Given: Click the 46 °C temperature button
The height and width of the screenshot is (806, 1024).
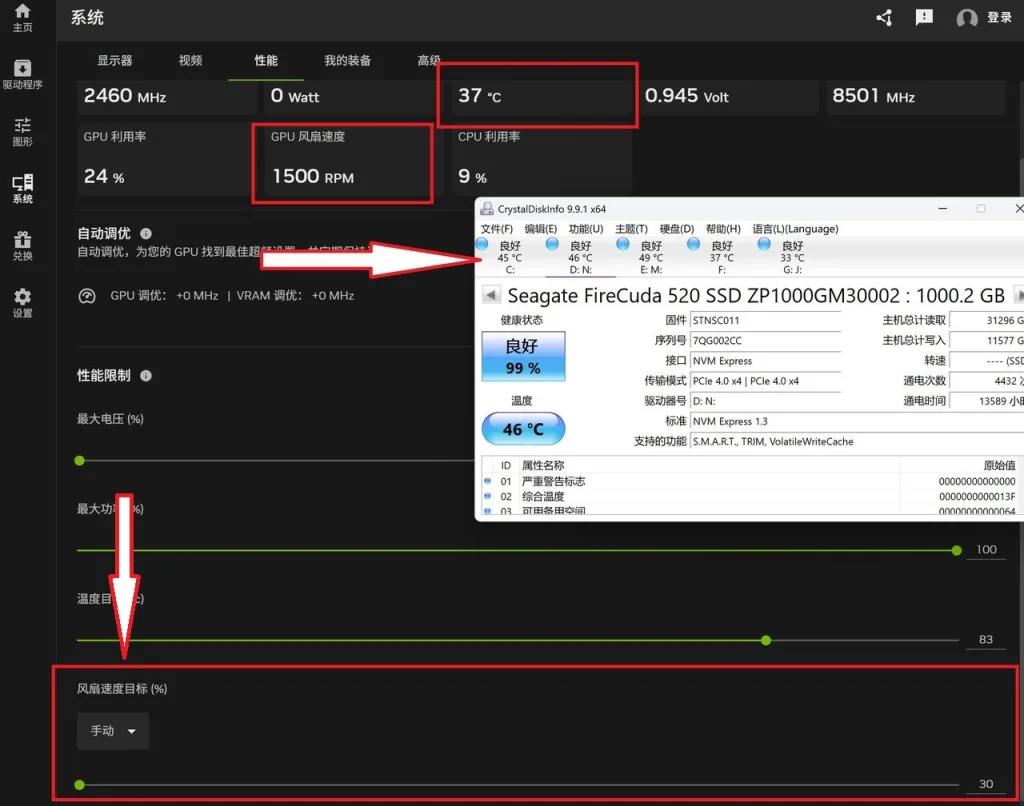Looking at the screenshot, I should point(523,429).
